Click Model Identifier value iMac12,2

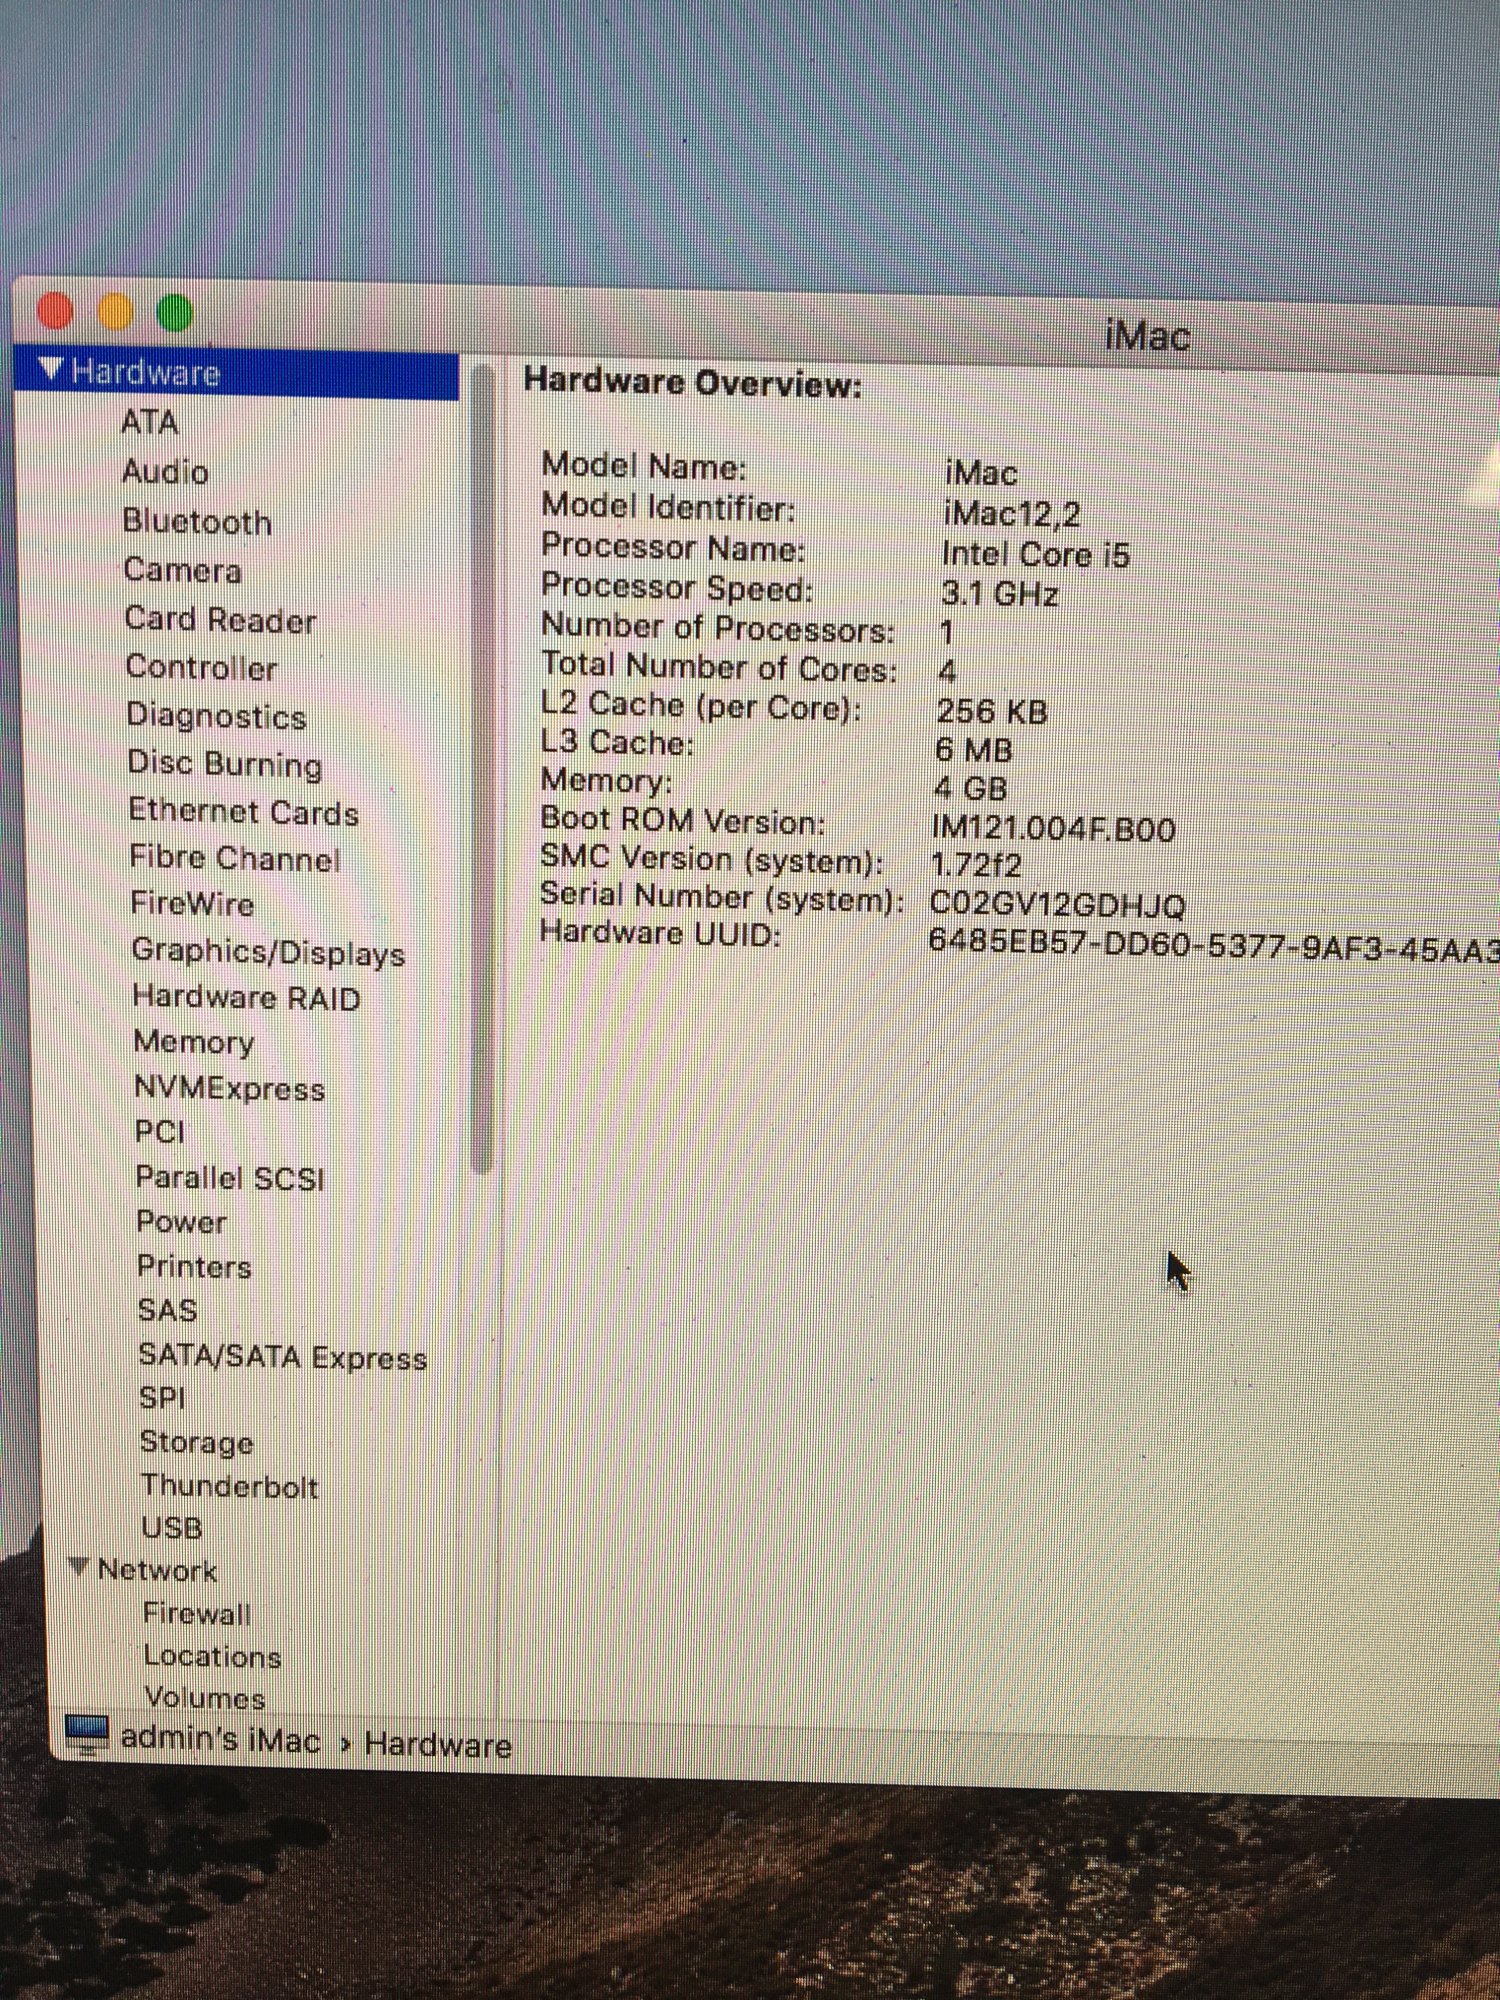coord(1012,514)
